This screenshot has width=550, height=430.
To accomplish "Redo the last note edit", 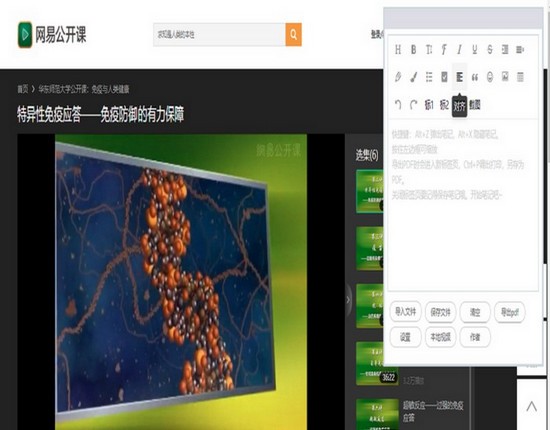I will click(x=414, y=105).
